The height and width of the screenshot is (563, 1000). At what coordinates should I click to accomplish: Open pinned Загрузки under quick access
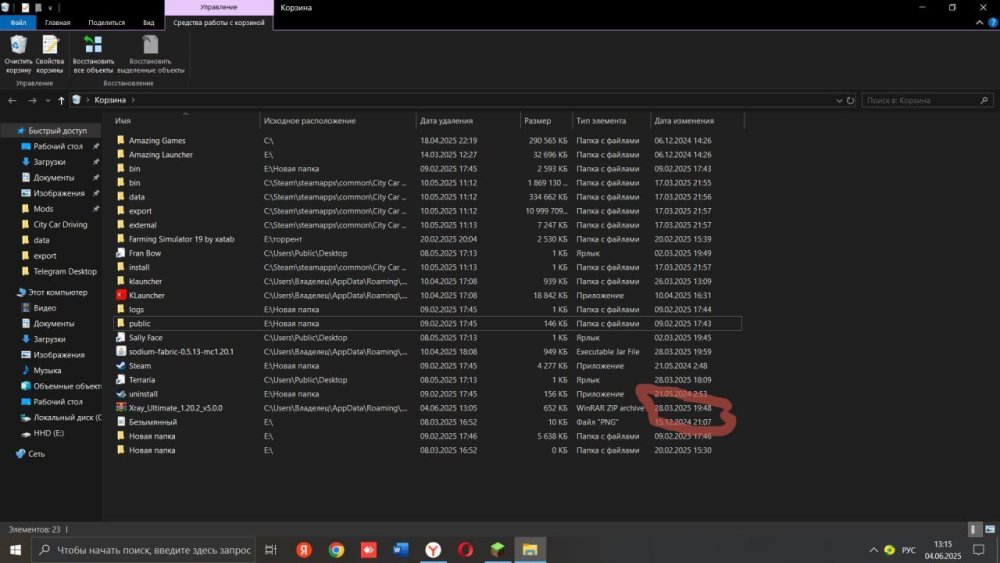49,162
